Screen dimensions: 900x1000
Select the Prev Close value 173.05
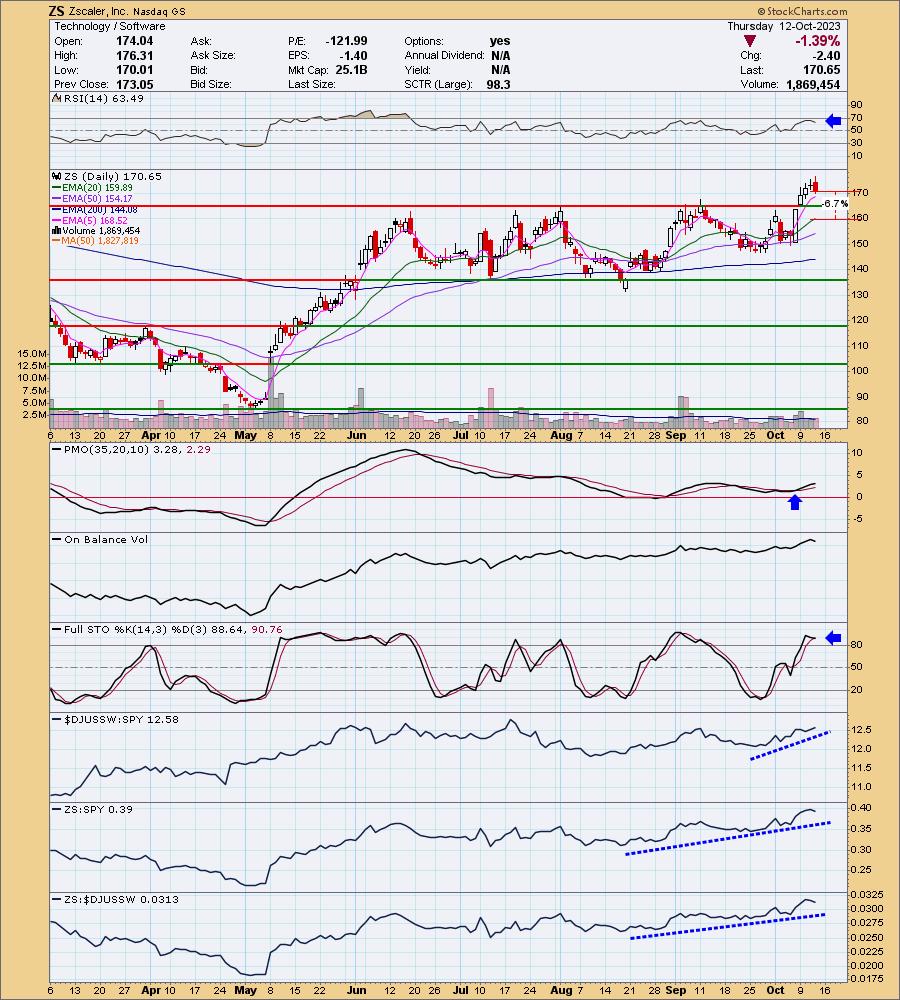click(x=135, y=84)
